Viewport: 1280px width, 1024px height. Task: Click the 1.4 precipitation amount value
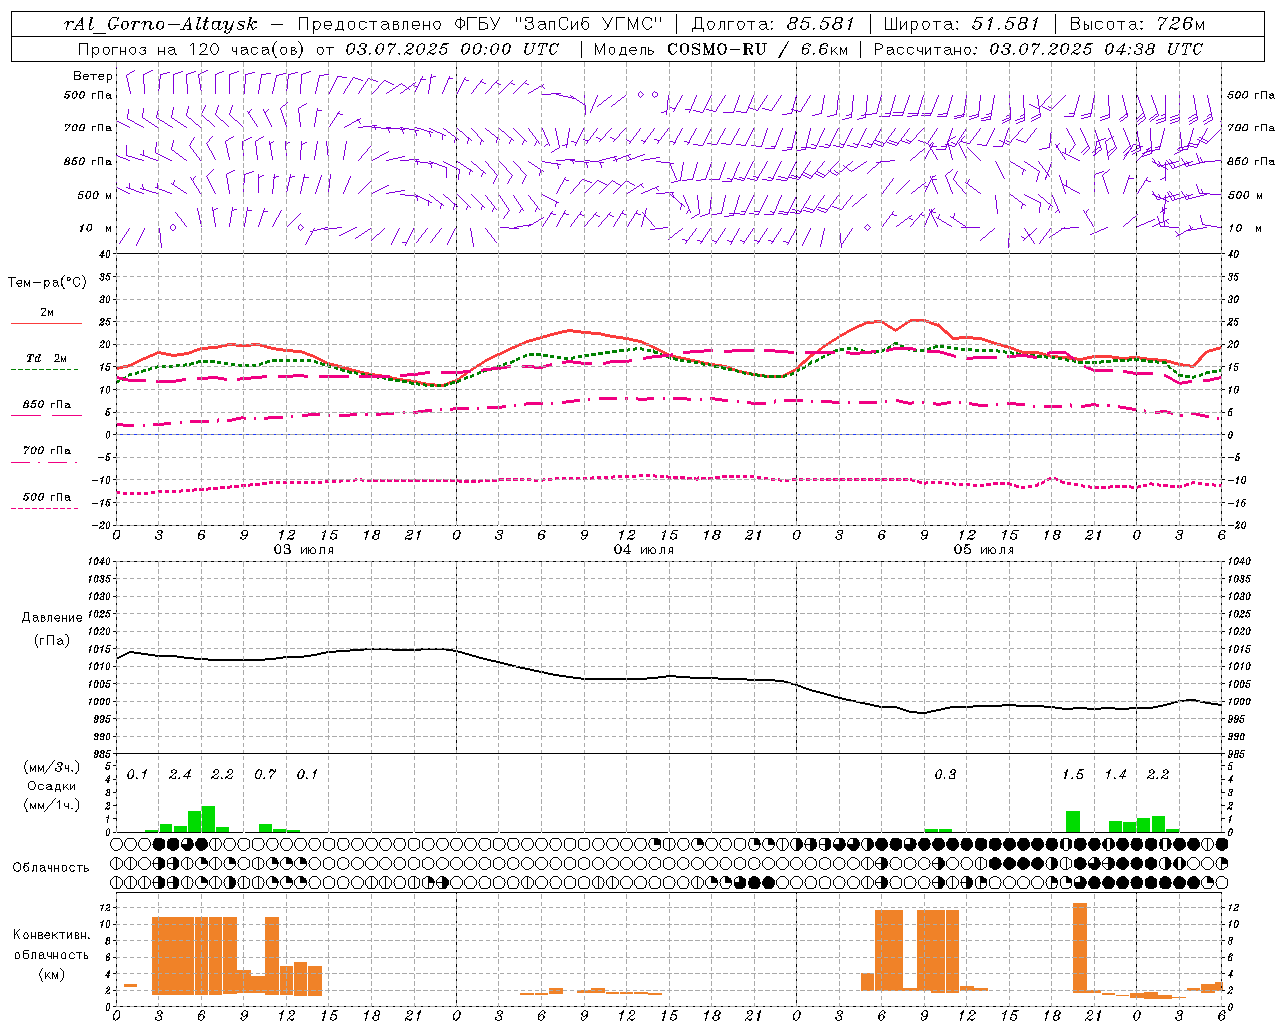click(1115, 775)
